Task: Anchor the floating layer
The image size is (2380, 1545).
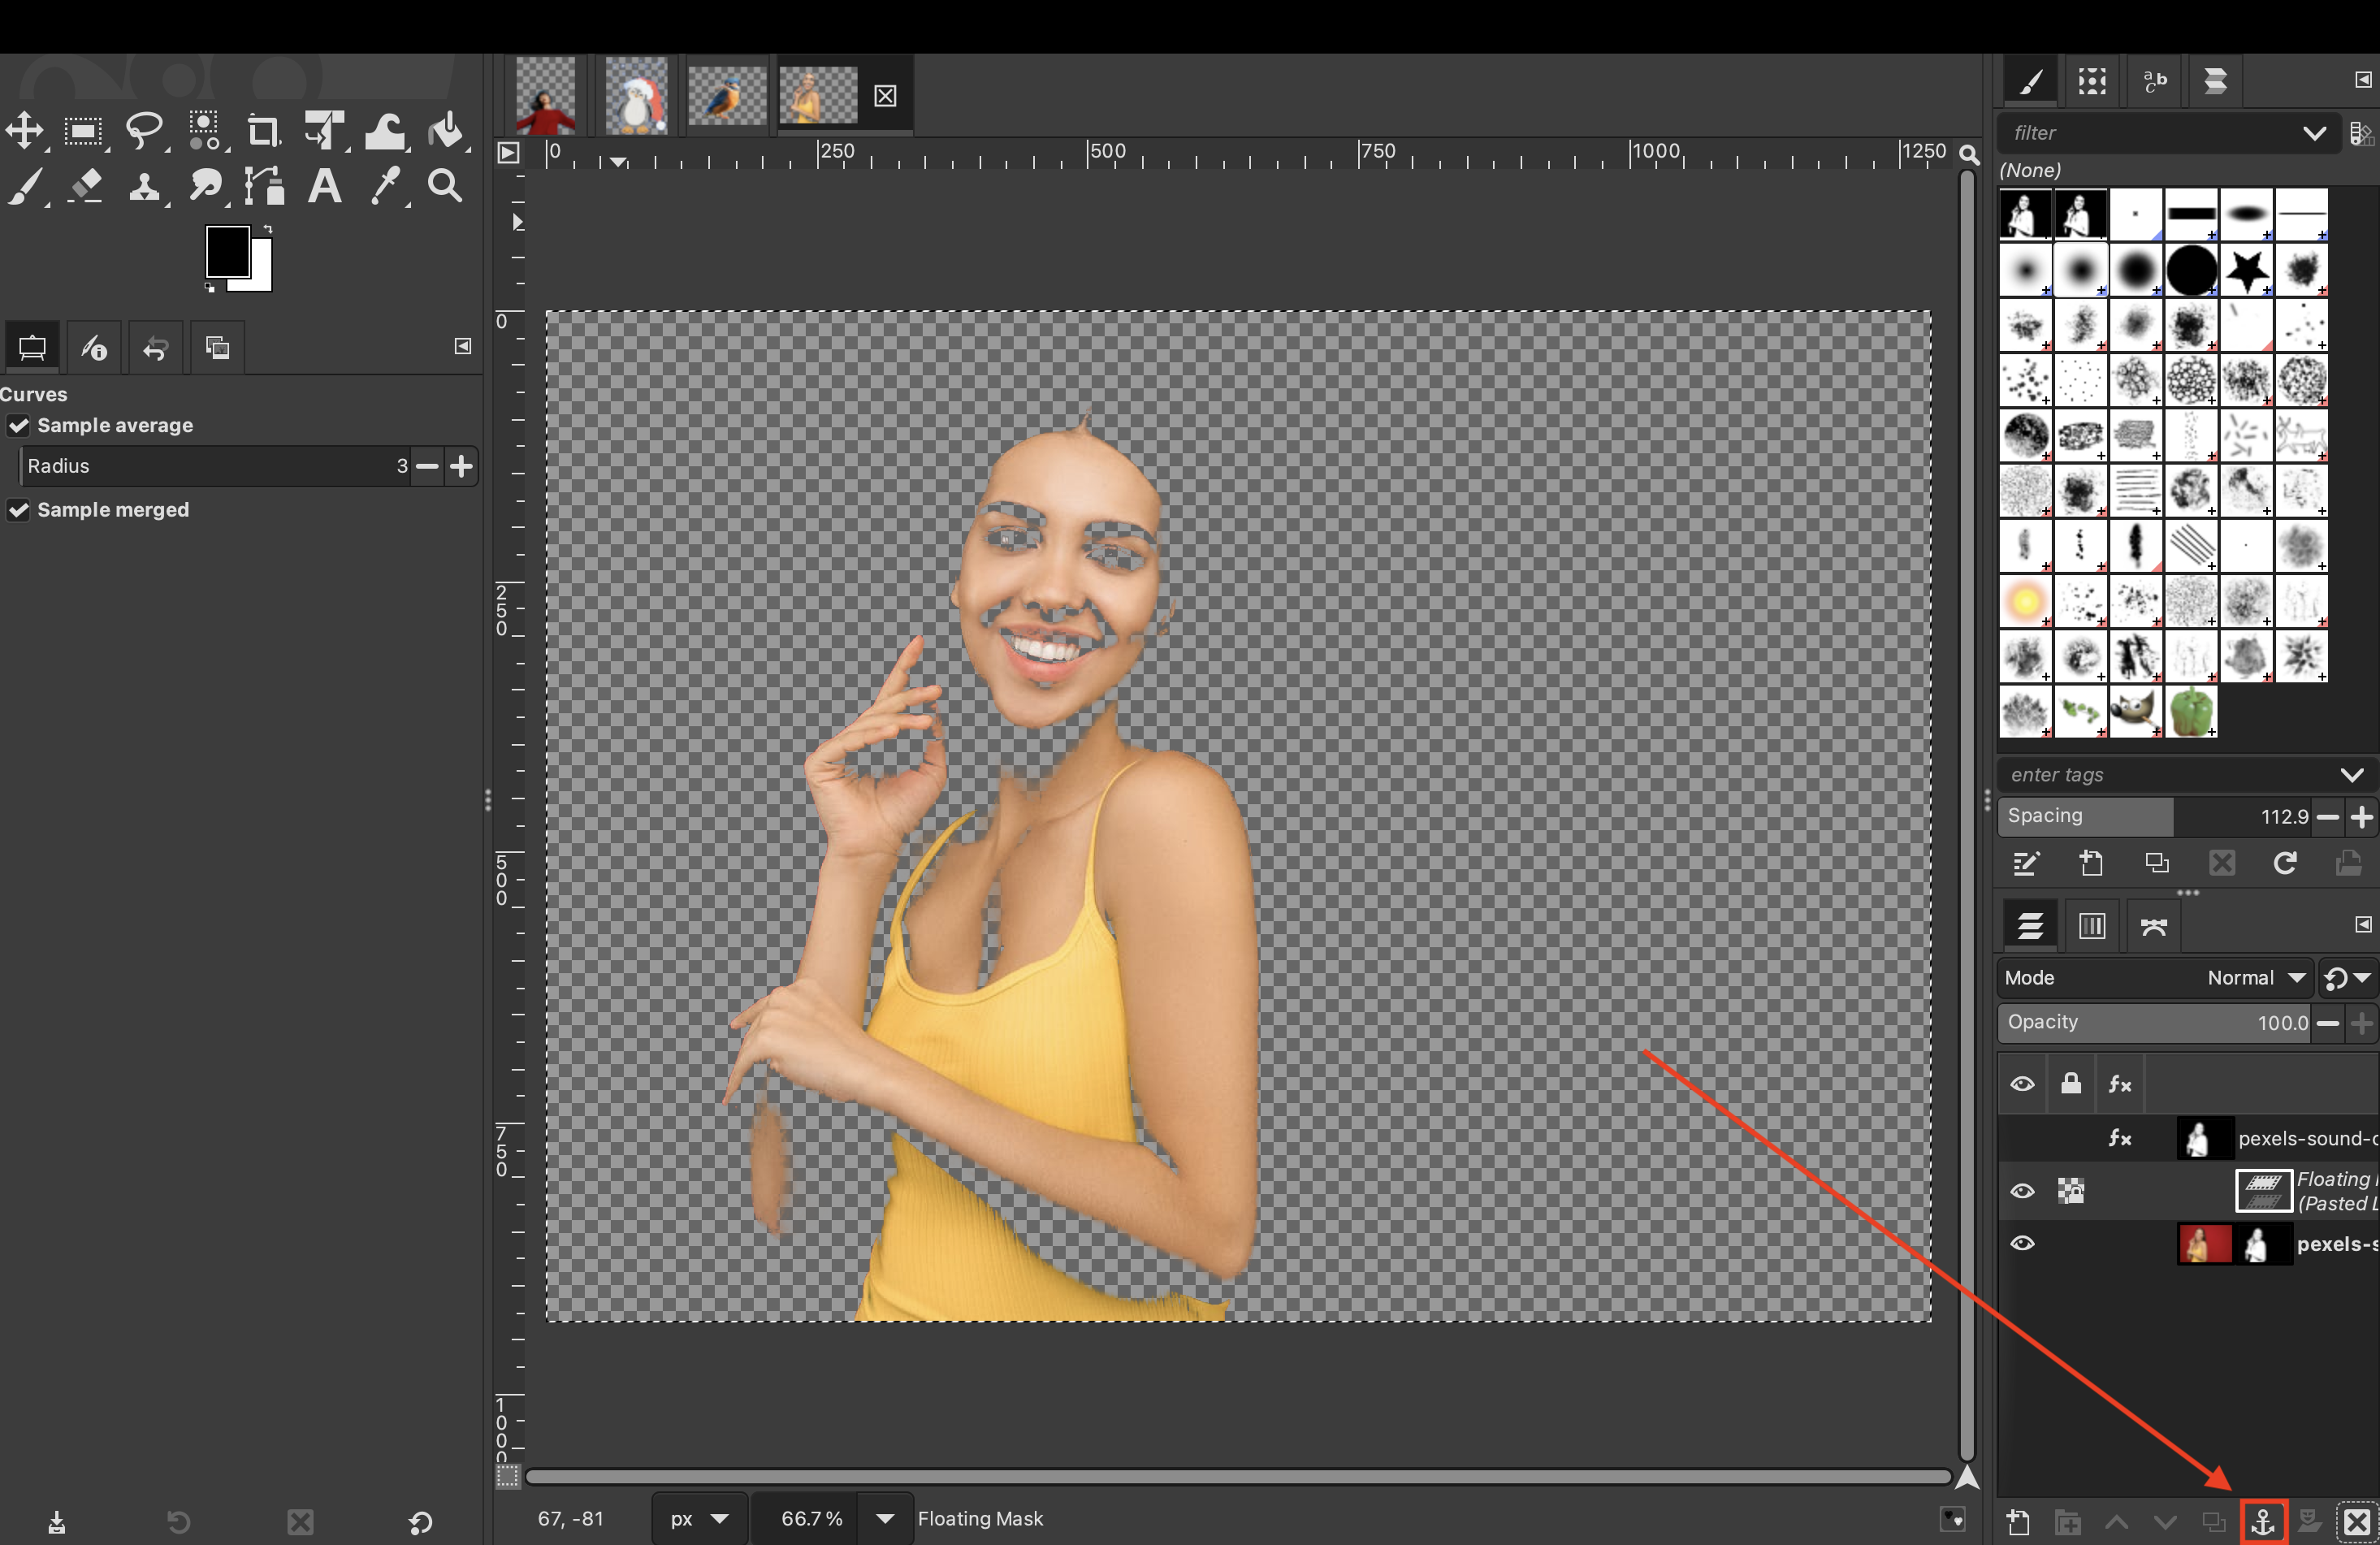Action: (x=2263, y=1521)
